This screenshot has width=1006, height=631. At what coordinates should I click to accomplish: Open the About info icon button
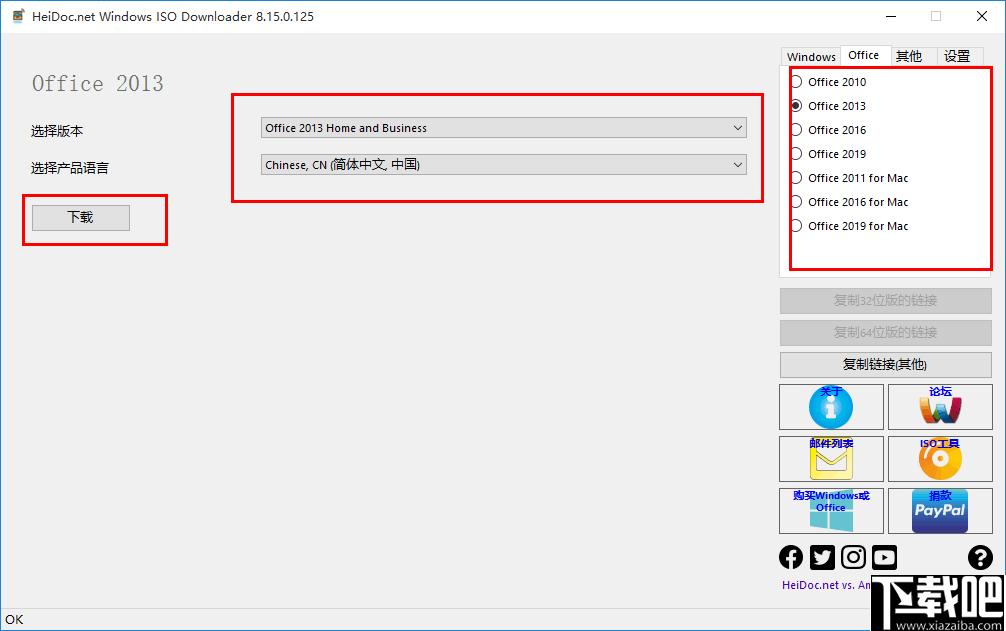click(831, 407)
